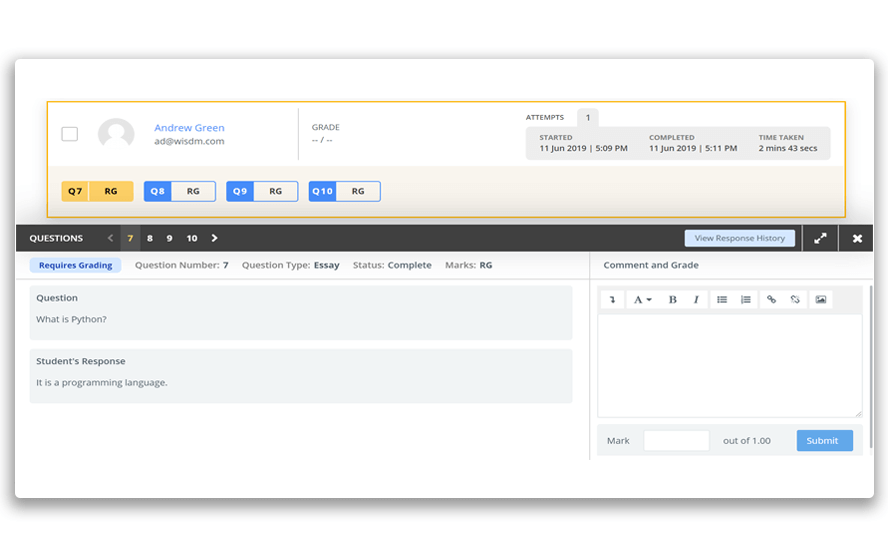Expand the editor toolbar toggle arrow
This screenshot has width=888, height=557.
[612, 300]
